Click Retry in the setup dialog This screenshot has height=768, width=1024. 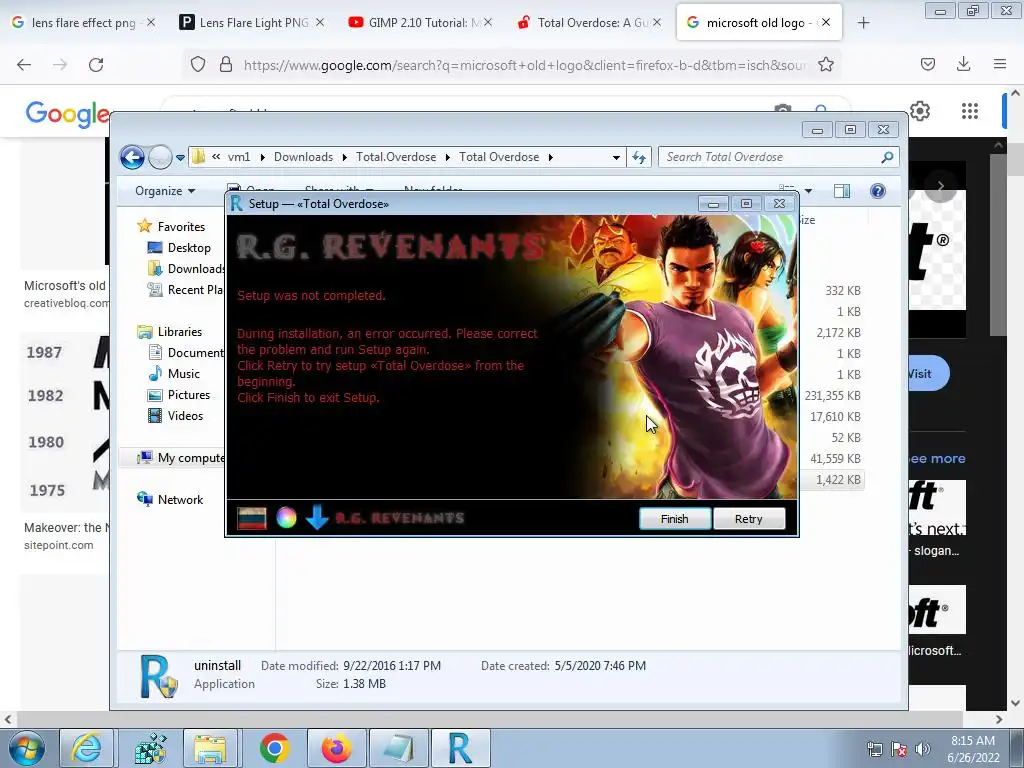pyautogui.click(x=748, y=519)
